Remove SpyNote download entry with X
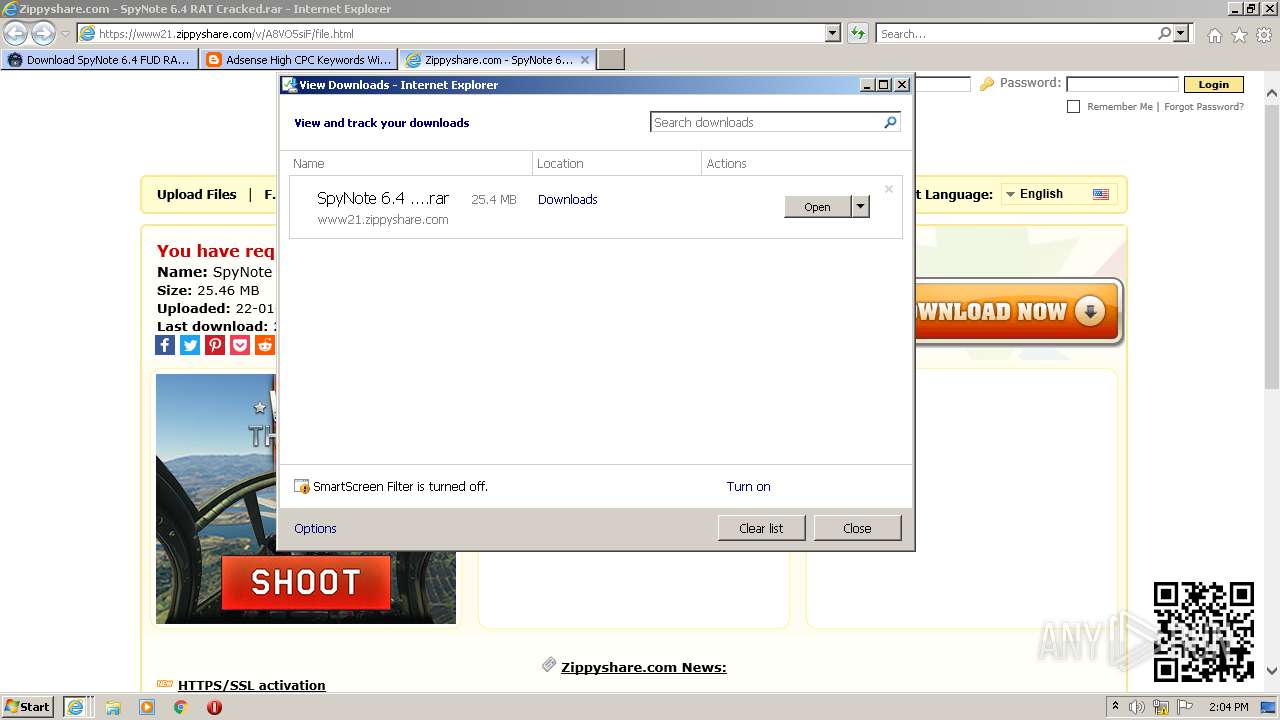Viewport: 1280px width, 720px height. [888, 188]
